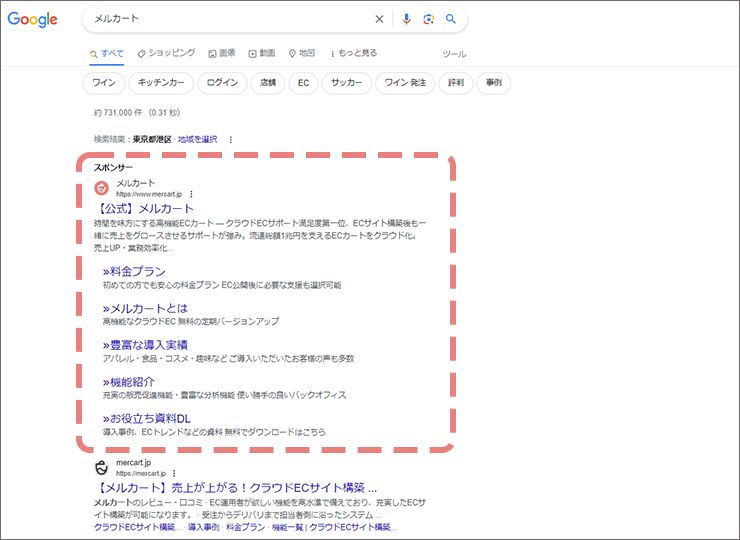Start voice search with the microphone icon
This screenshot has height=540, width=740.
pos(406,19)
